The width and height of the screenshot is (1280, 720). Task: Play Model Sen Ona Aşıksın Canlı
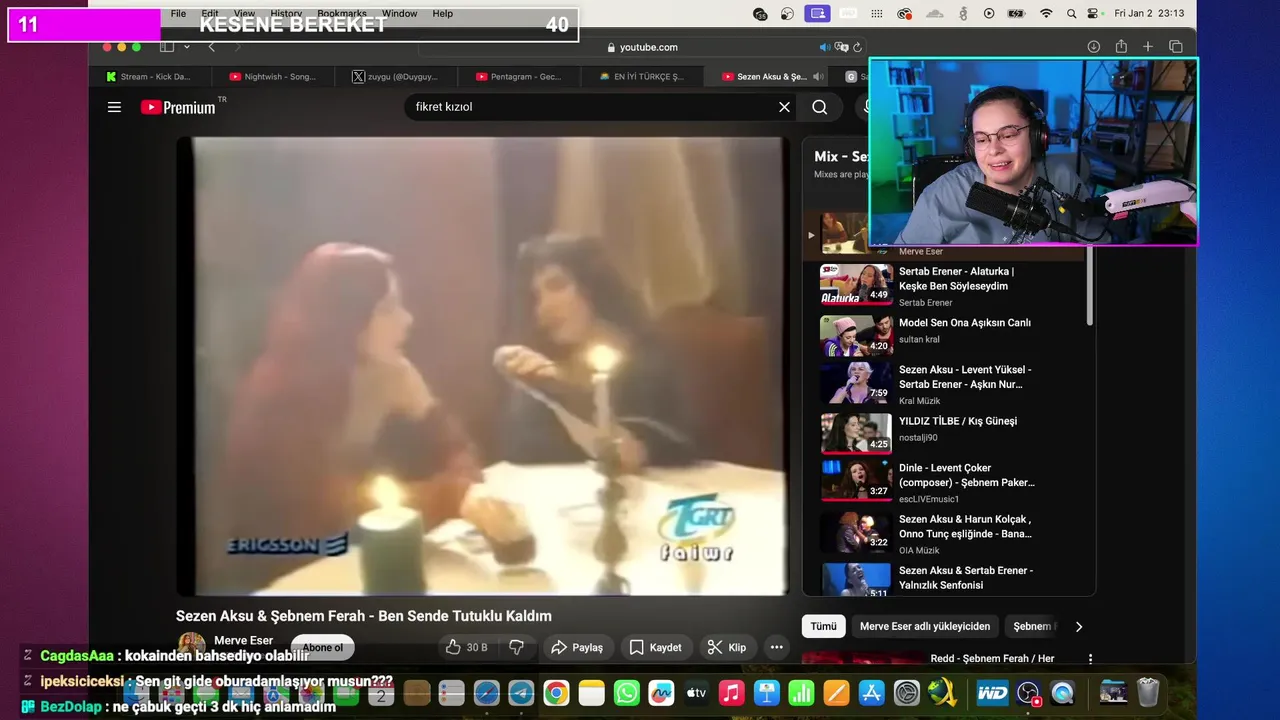(x=946, y=335)
